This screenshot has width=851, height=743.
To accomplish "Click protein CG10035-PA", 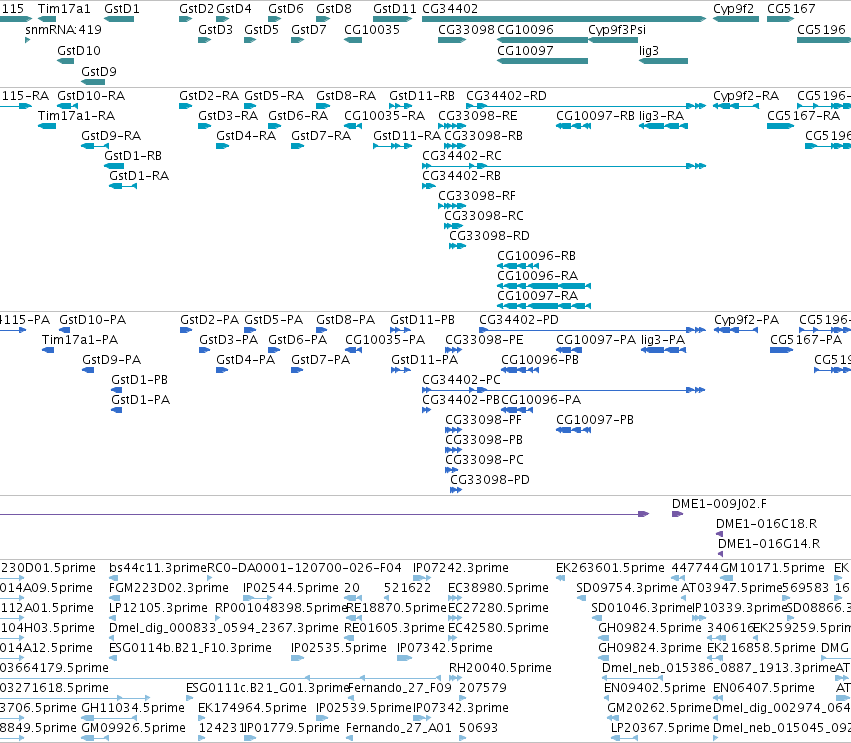I will tap(385, 340).
